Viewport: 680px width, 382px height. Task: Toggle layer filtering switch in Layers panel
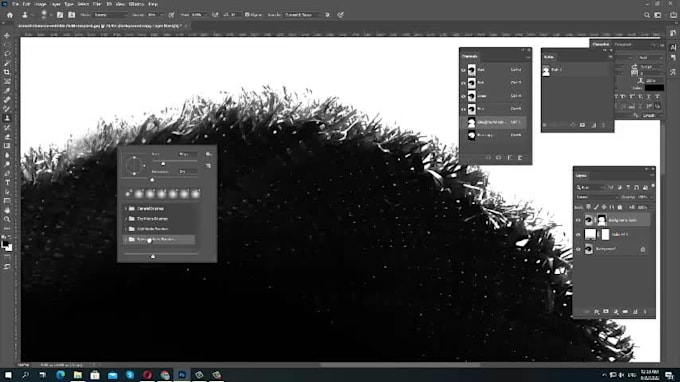[653, 187]
